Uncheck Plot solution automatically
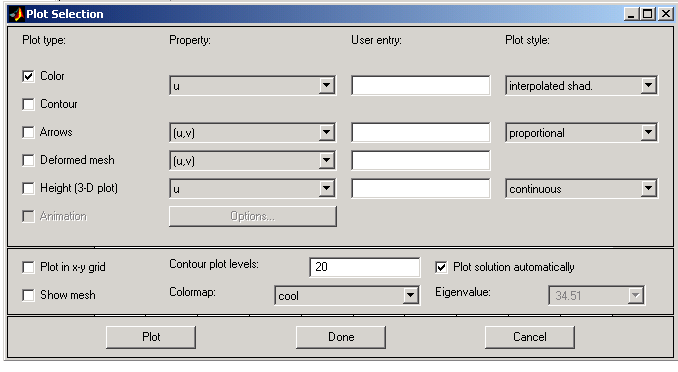This screenshot has width=678, height=372. pyautogui.click(x=441, y=267)
